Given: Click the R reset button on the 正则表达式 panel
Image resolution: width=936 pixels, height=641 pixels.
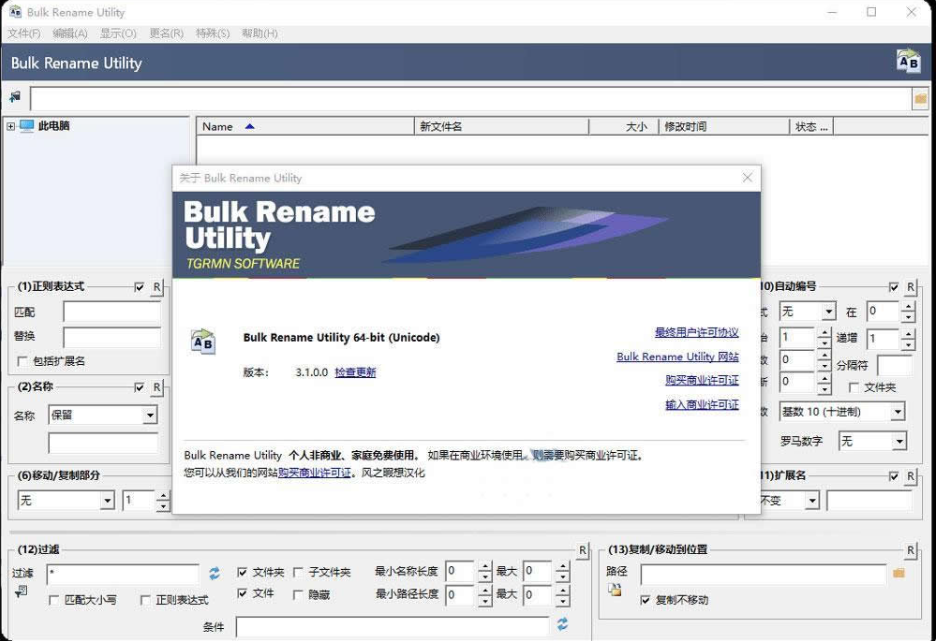Looking at the screenshot, I should pos(158,287).
